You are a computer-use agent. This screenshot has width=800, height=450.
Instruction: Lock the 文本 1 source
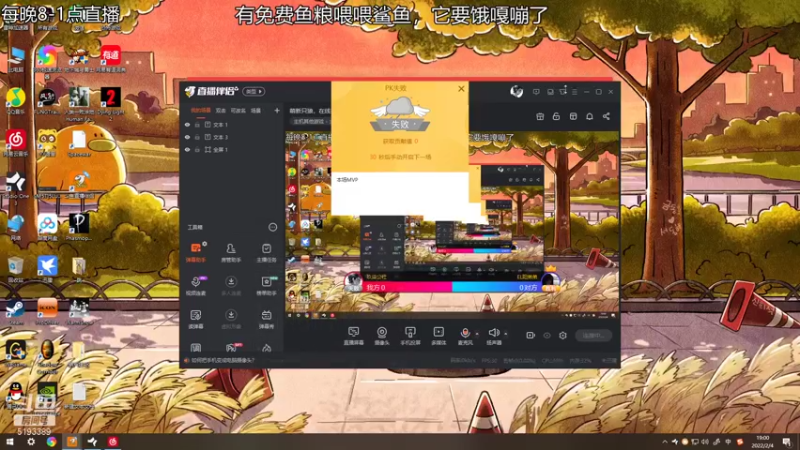coord(197,124)
